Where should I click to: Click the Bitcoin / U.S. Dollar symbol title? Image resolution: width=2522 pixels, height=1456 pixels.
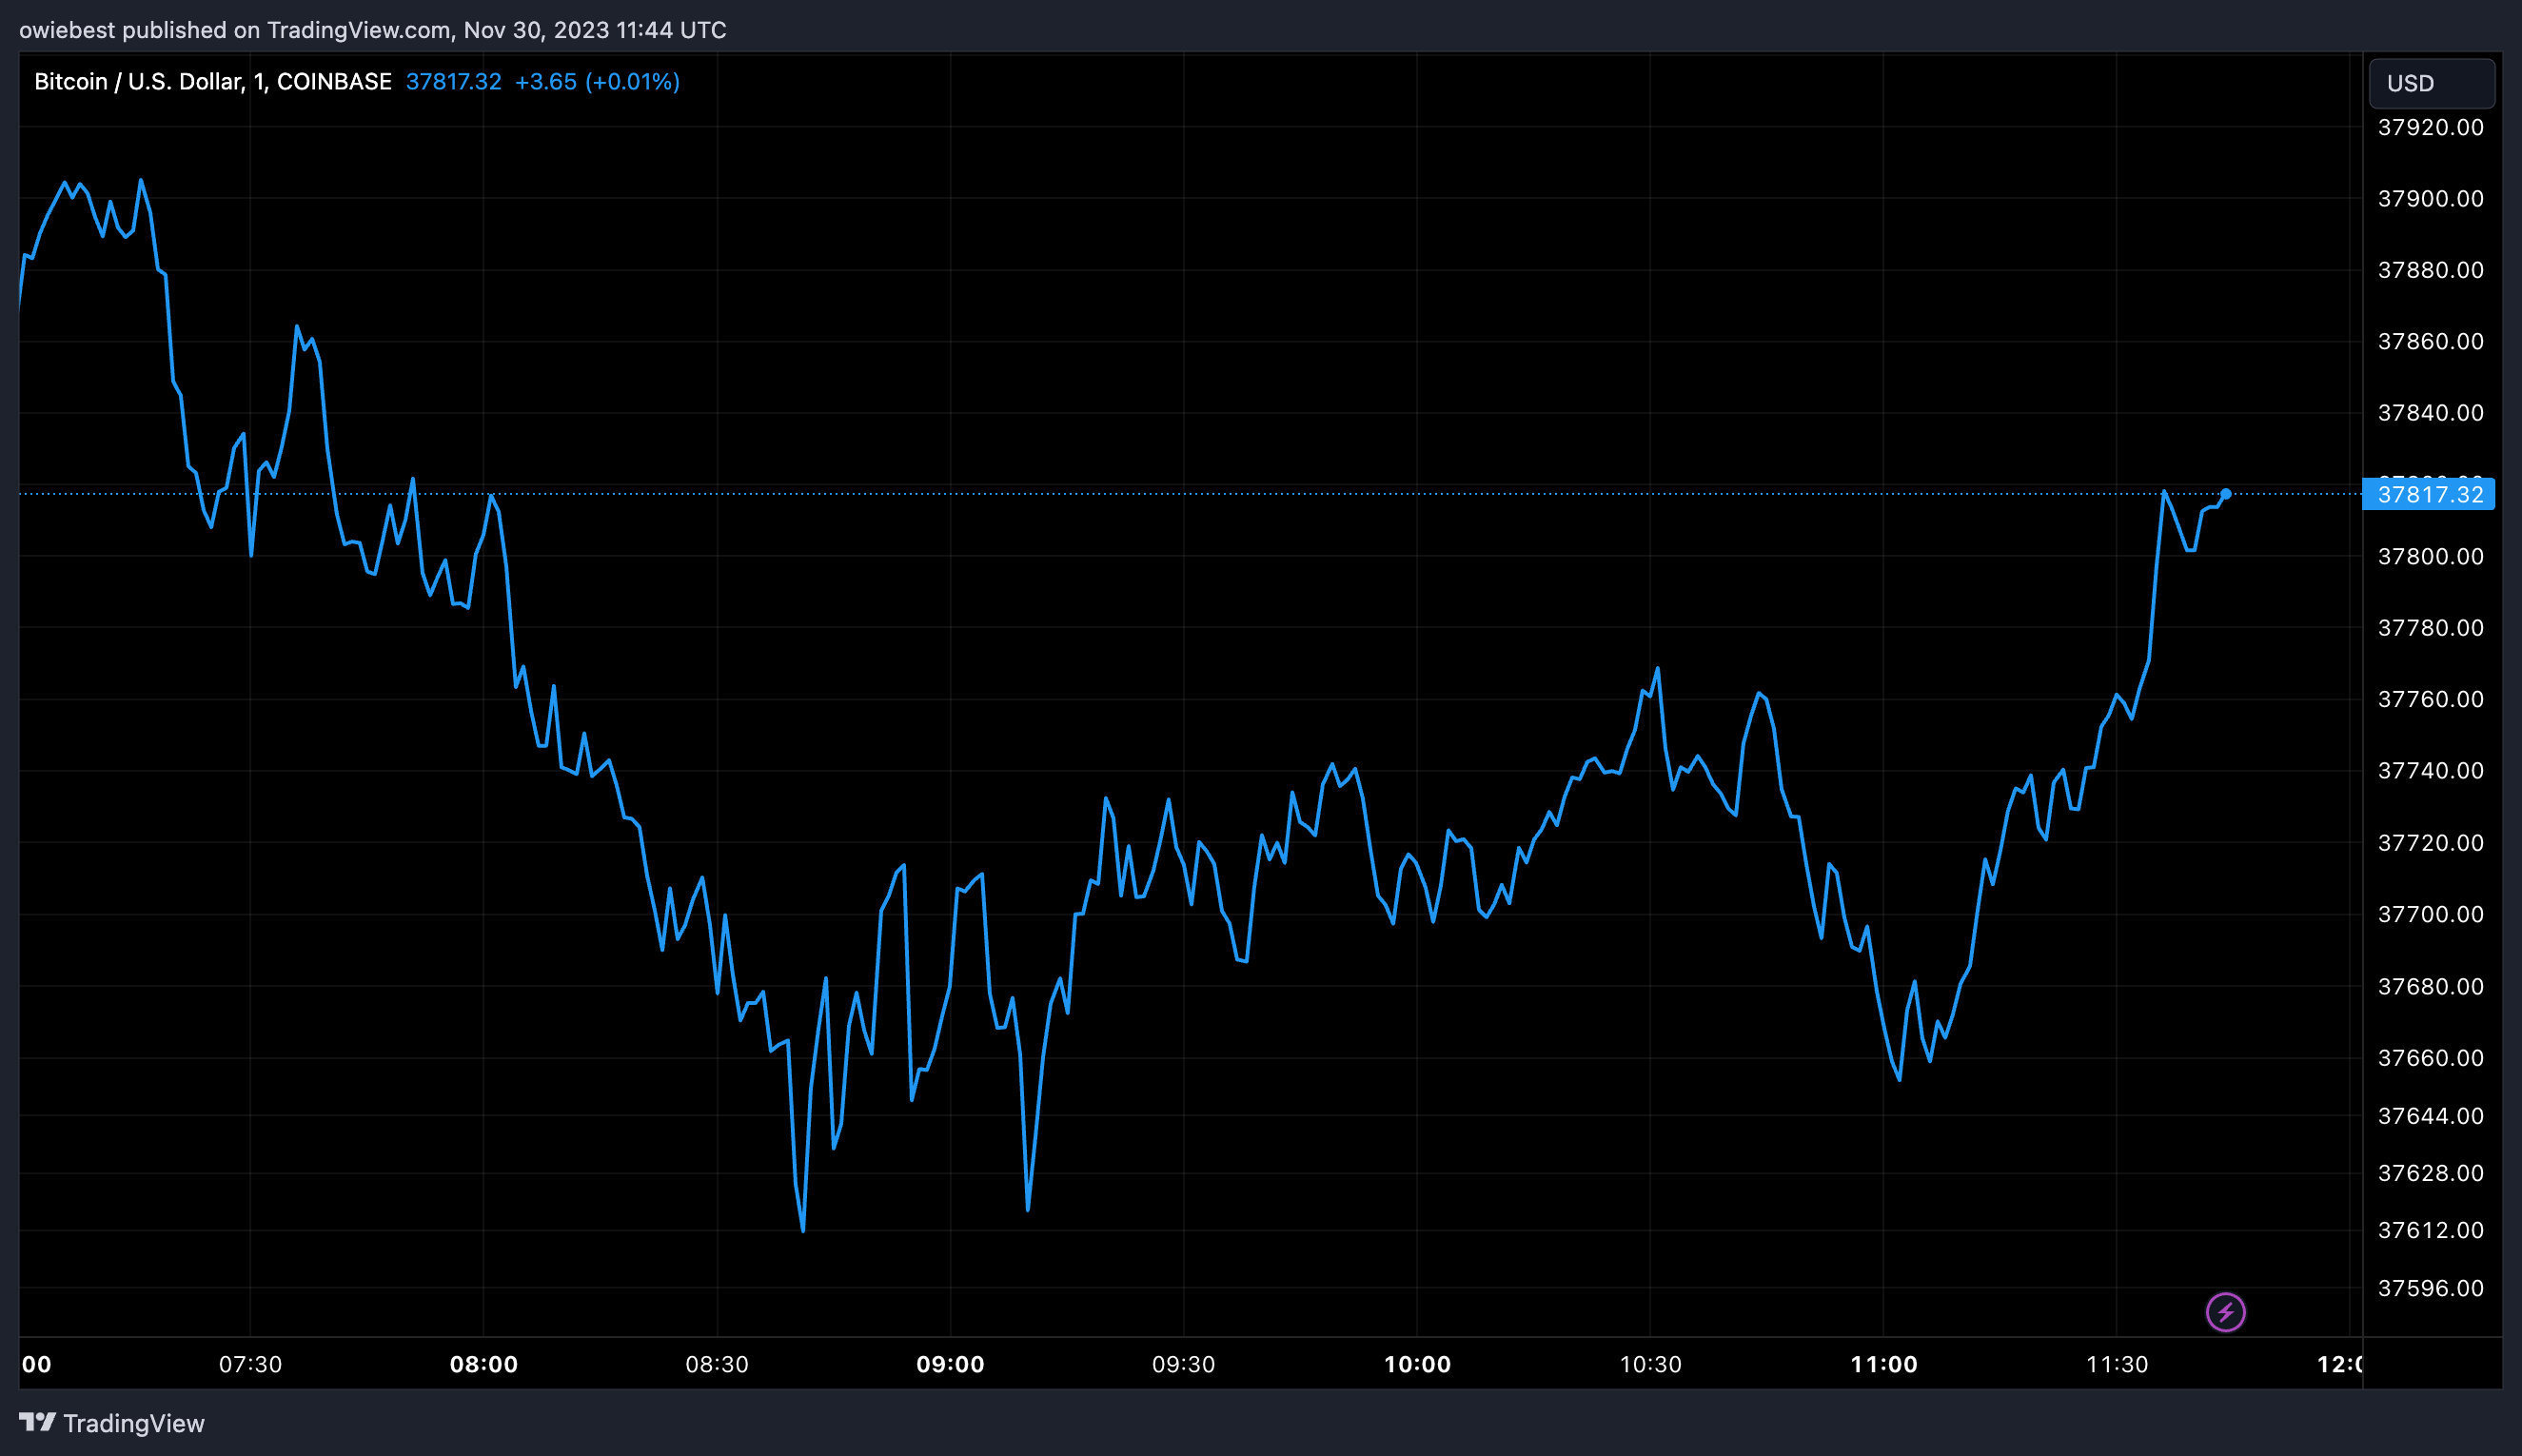coord(212,82)
